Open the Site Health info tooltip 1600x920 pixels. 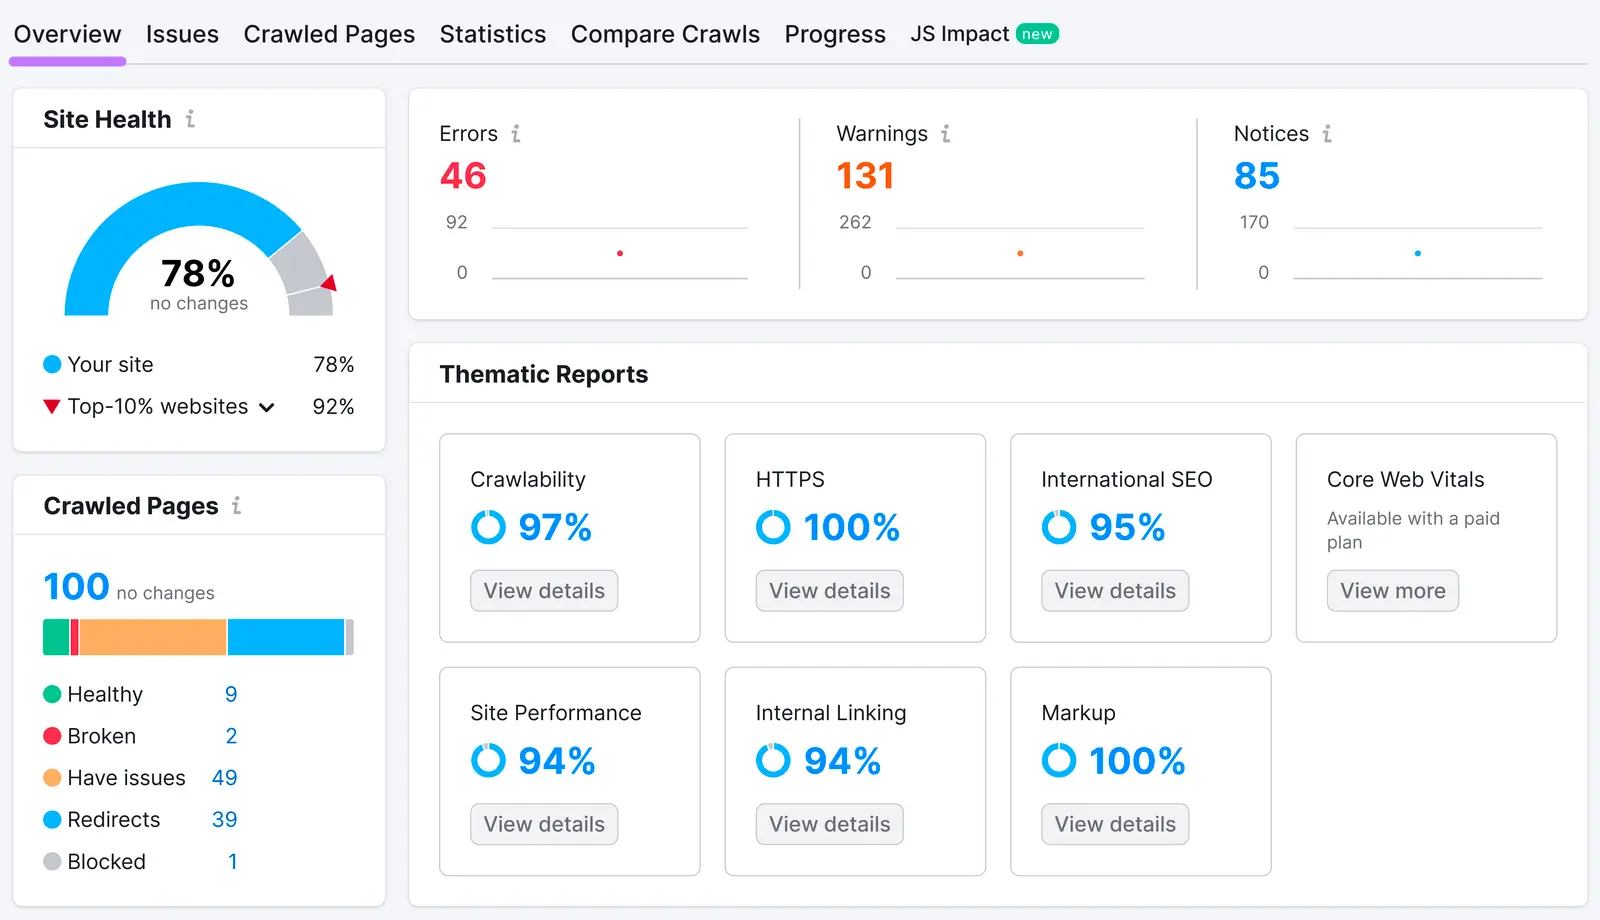[190, 119]
